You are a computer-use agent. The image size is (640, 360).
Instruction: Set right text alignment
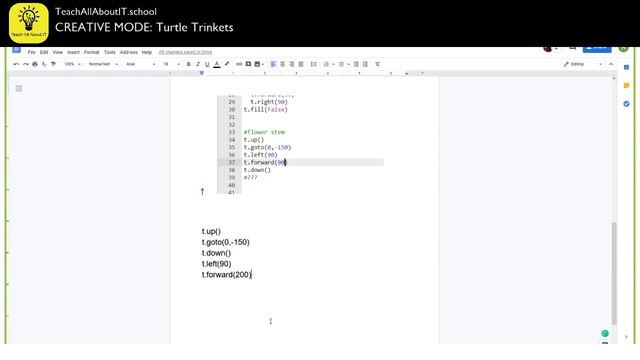tap(291, 64)
